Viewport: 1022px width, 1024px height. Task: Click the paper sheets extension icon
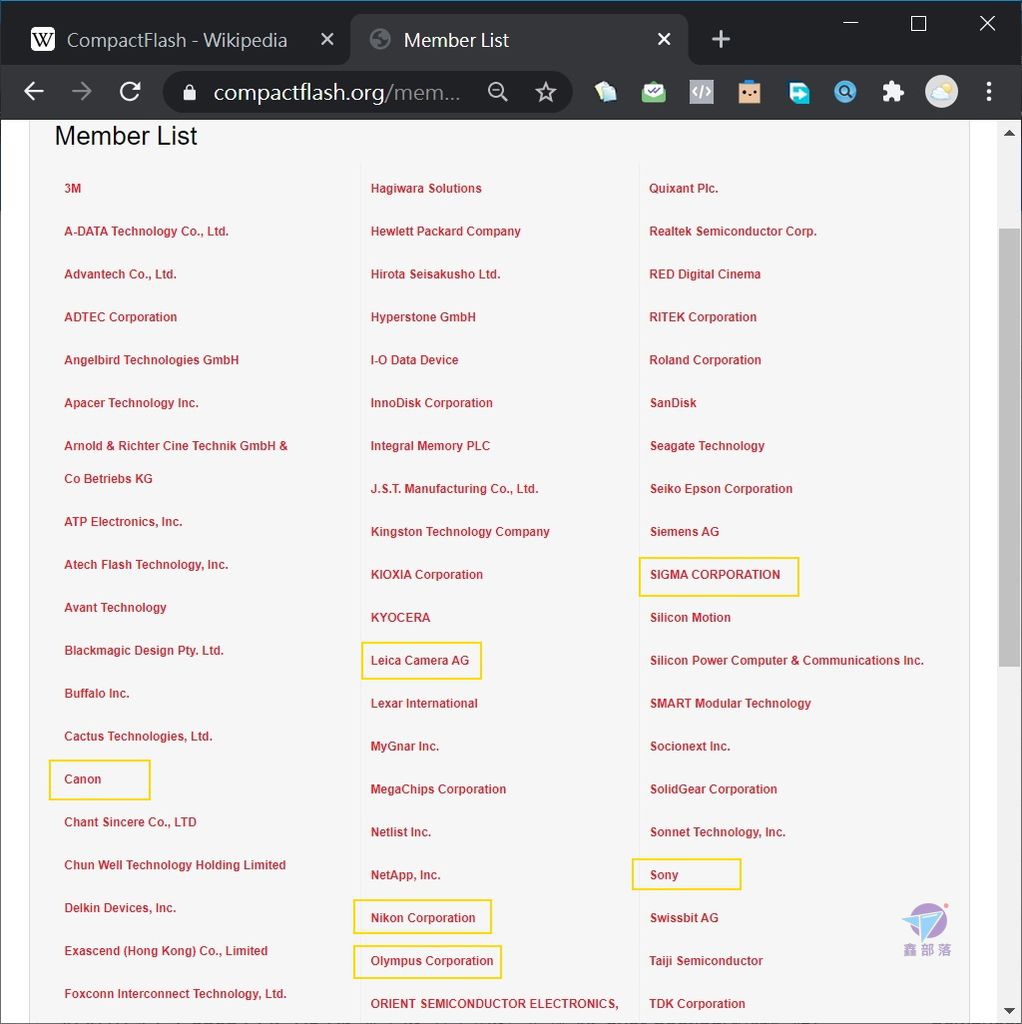pos(605,92)
